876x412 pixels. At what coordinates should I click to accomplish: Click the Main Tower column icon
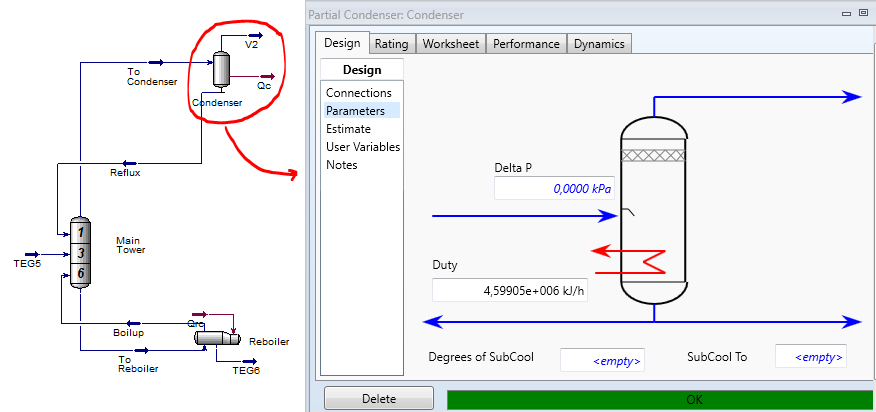point(80,253)
